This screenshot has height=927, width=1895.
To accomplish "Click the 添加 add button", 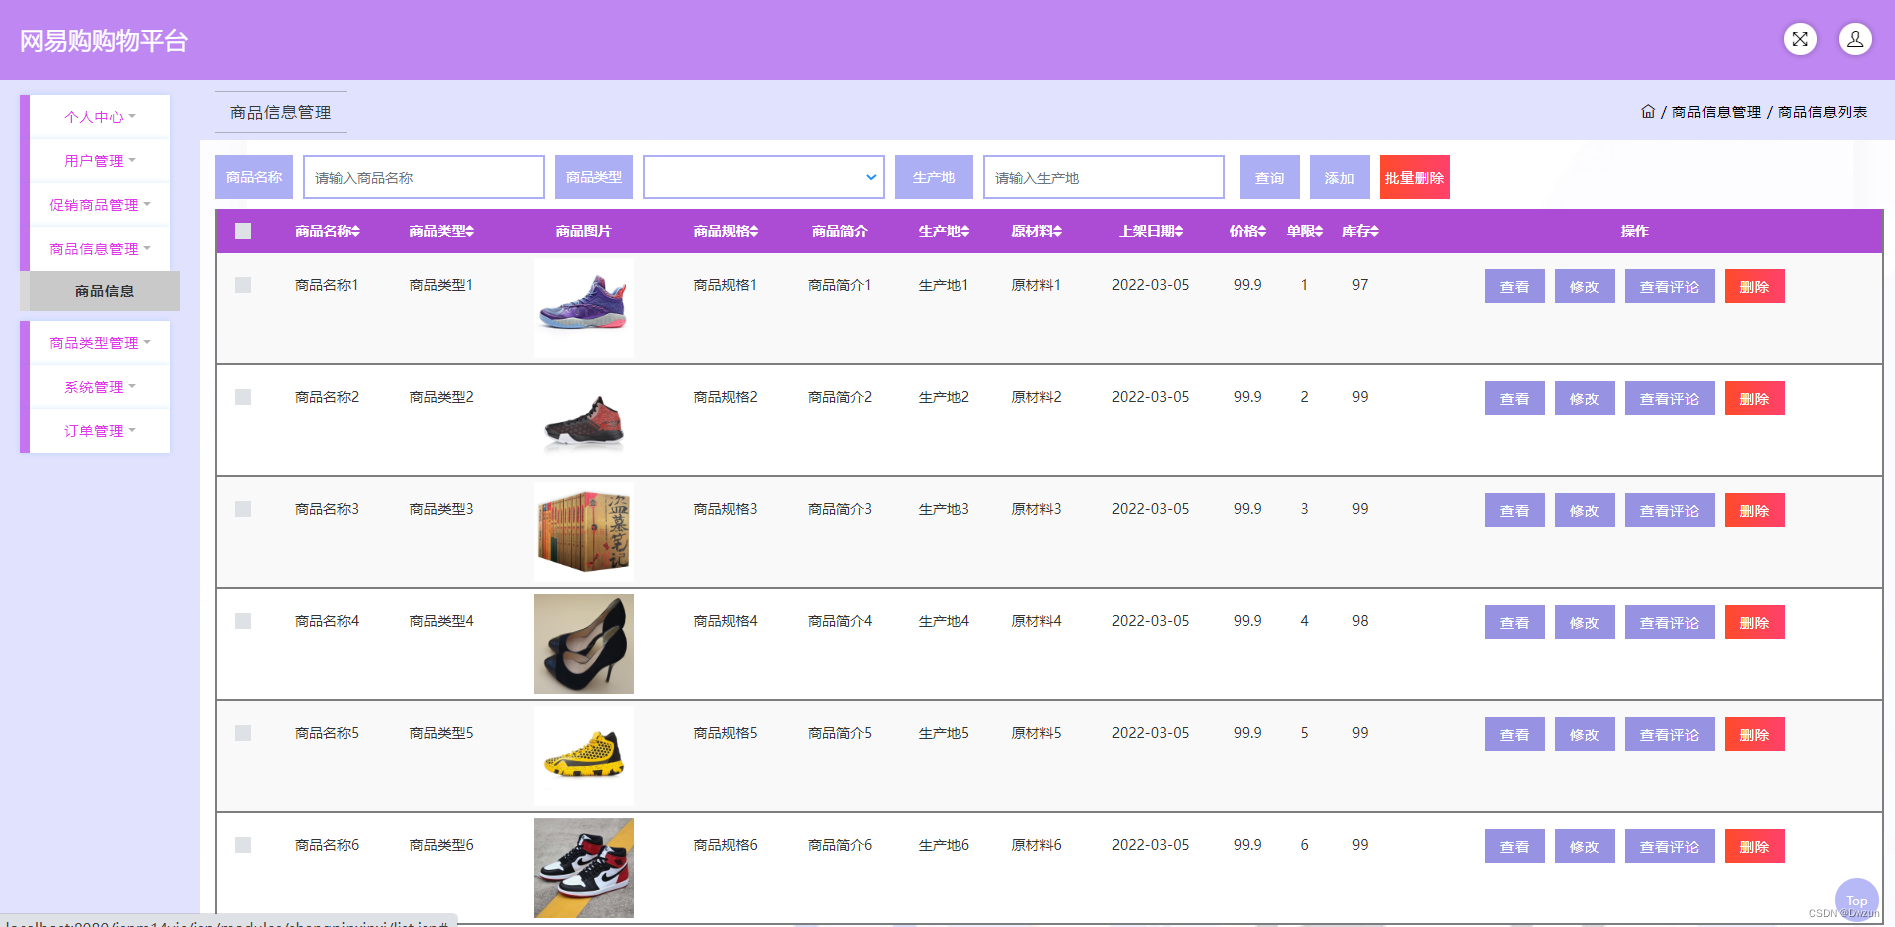I will click(x=1340, y=177).
